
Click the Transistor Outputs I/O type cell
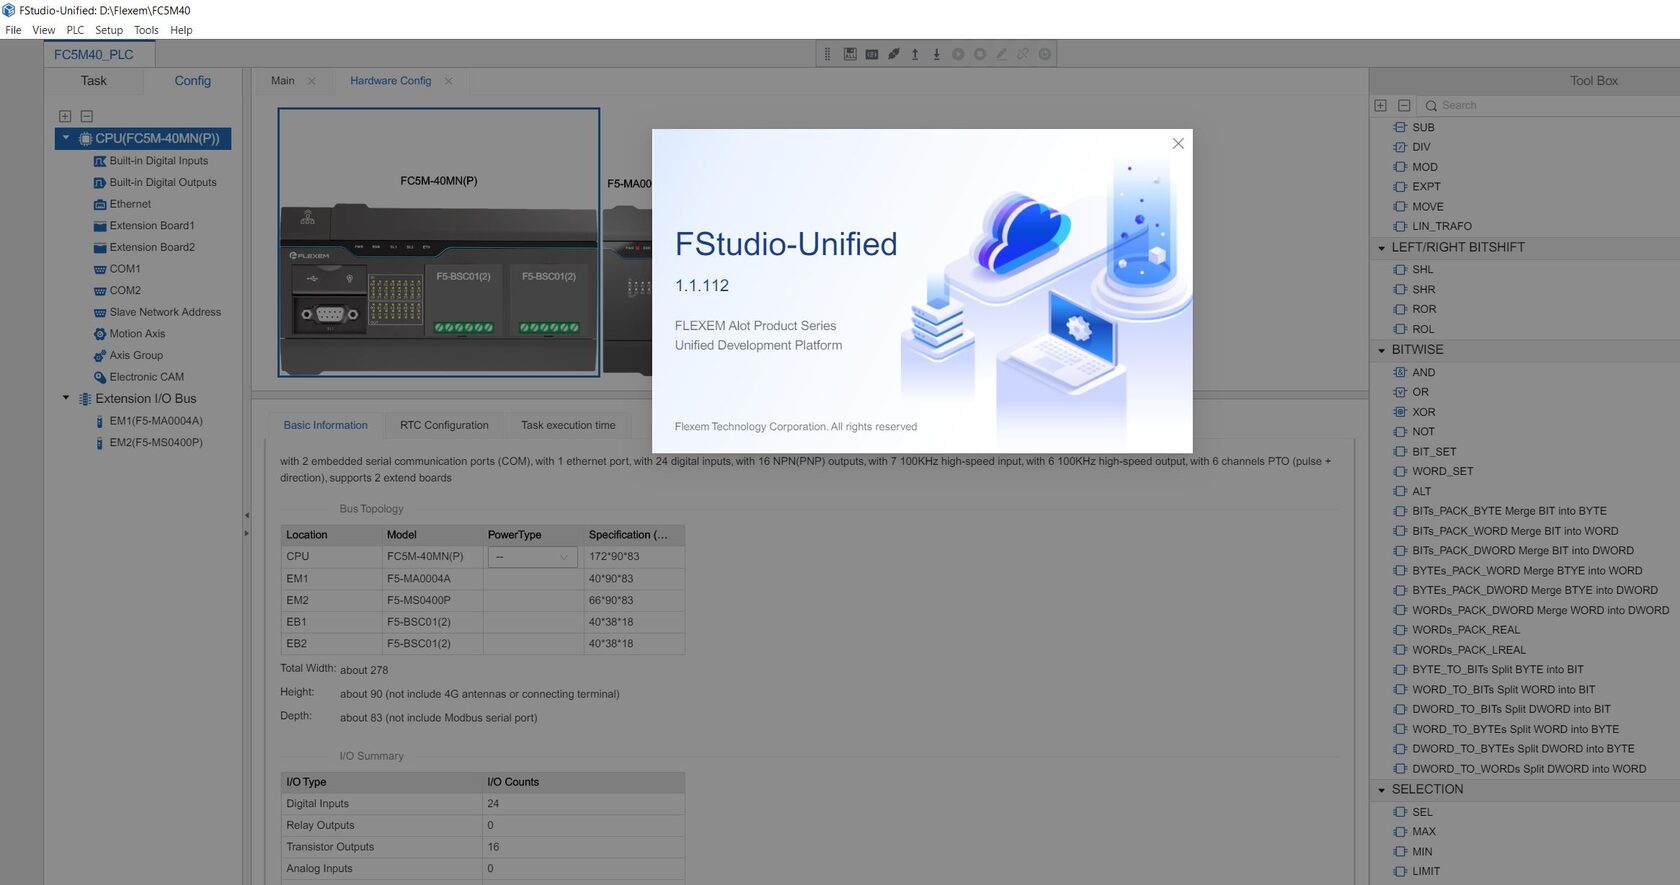[x=382, y=847]
